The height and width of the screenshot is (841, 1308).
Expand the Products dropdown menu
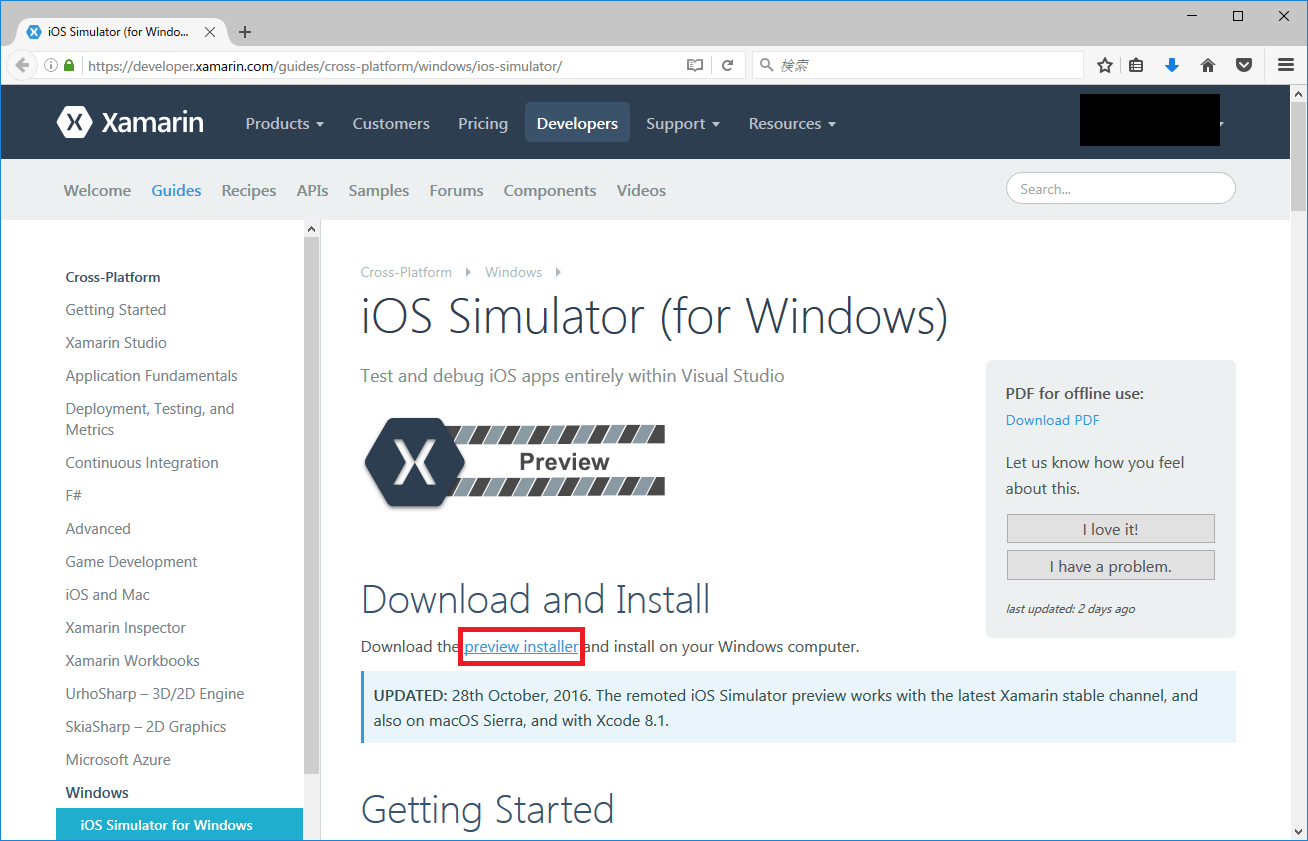(x=285, y=124)
